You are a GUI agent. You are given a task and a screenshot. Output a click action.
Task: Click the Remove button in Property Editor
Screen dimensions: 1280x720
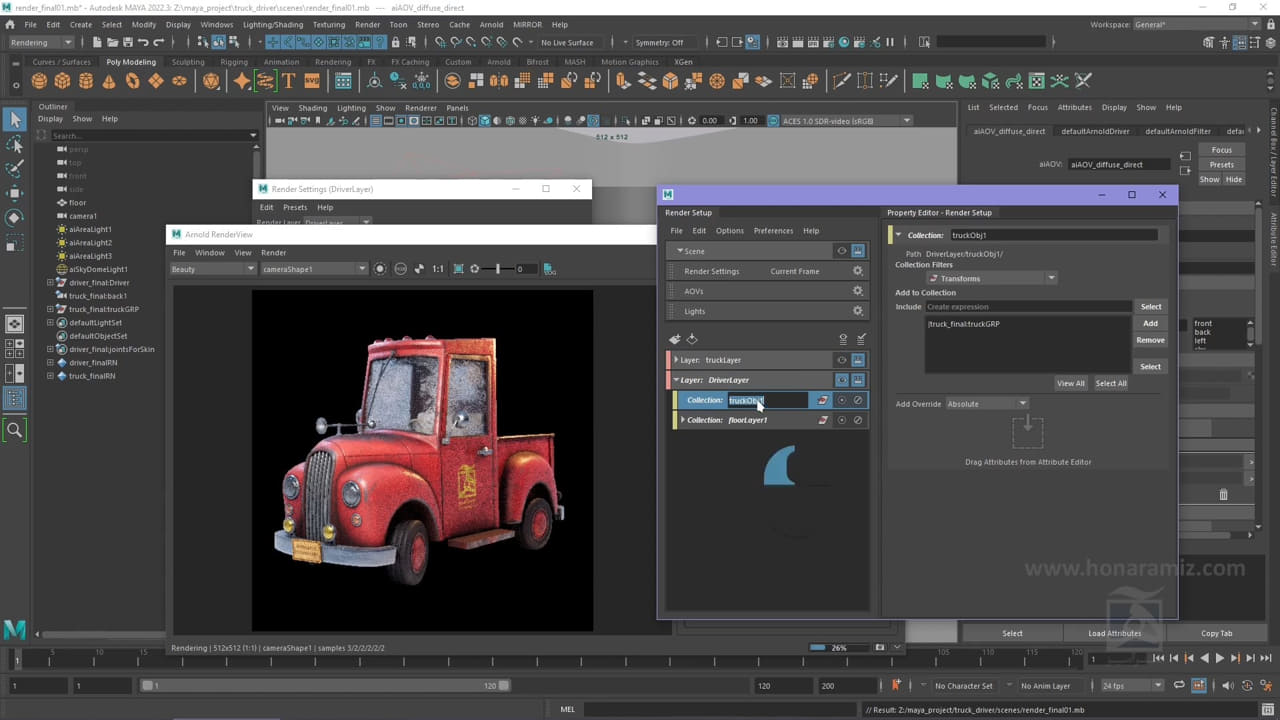(x=1150, y=340)
